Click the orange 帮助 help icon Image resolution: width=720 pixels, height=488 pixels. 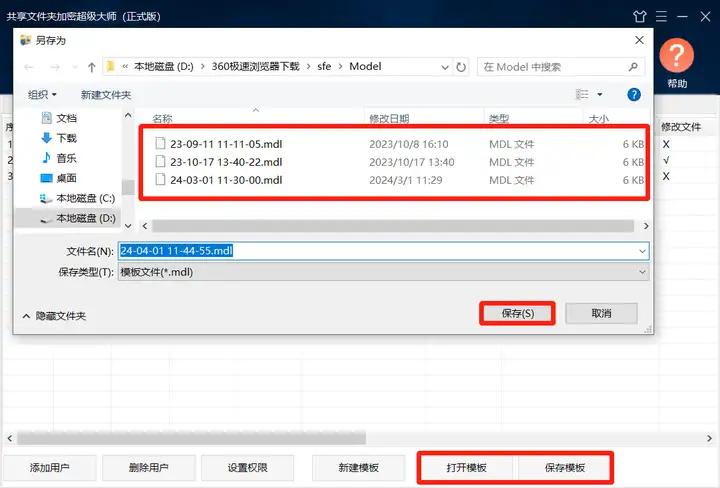coord(677,57)
